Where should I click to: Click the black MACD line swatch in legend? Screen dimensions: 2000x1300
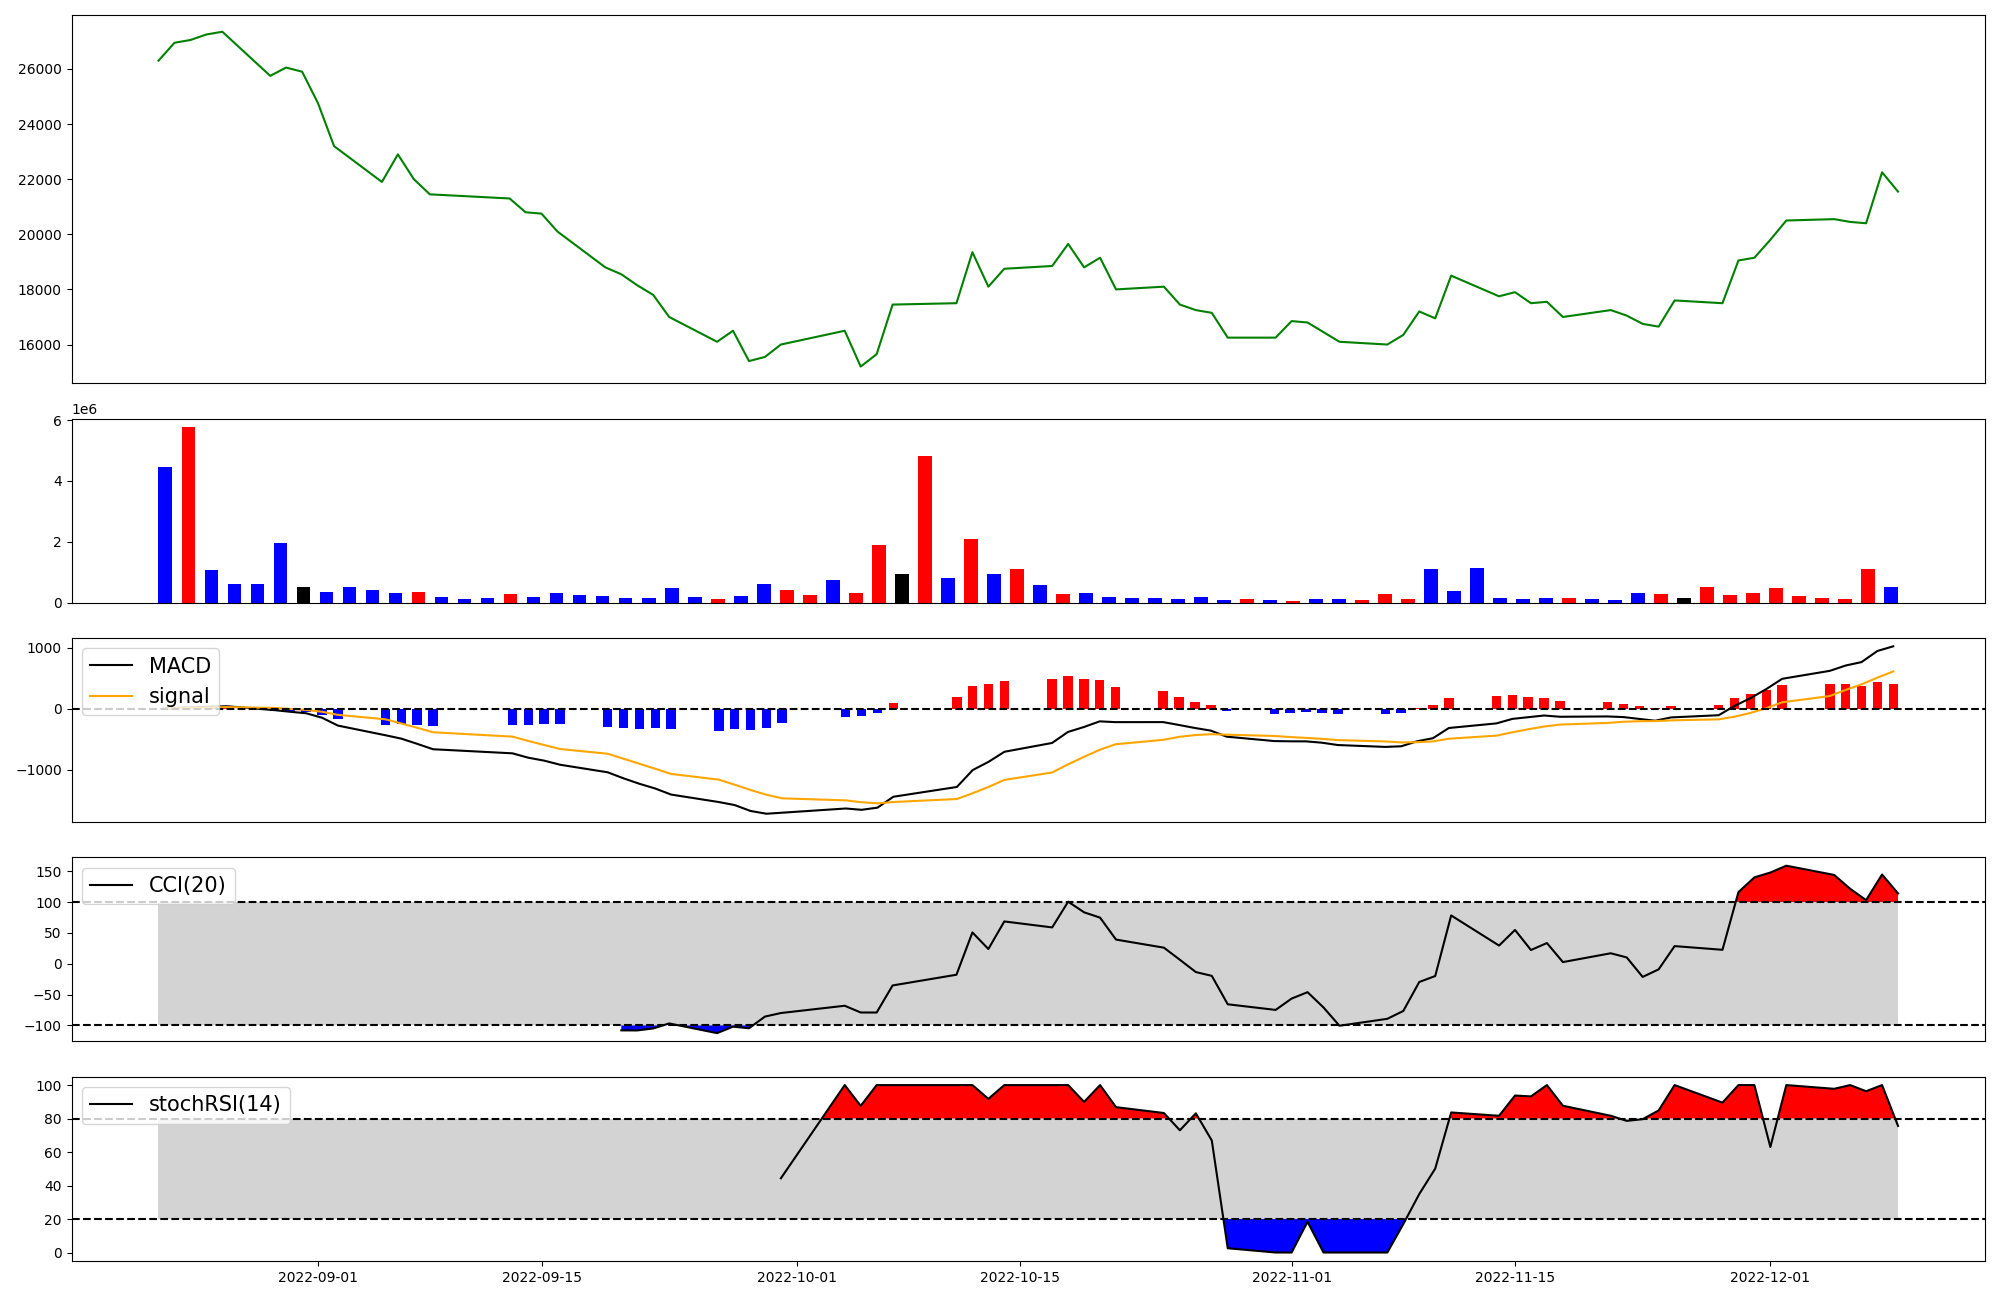(111, 666)
